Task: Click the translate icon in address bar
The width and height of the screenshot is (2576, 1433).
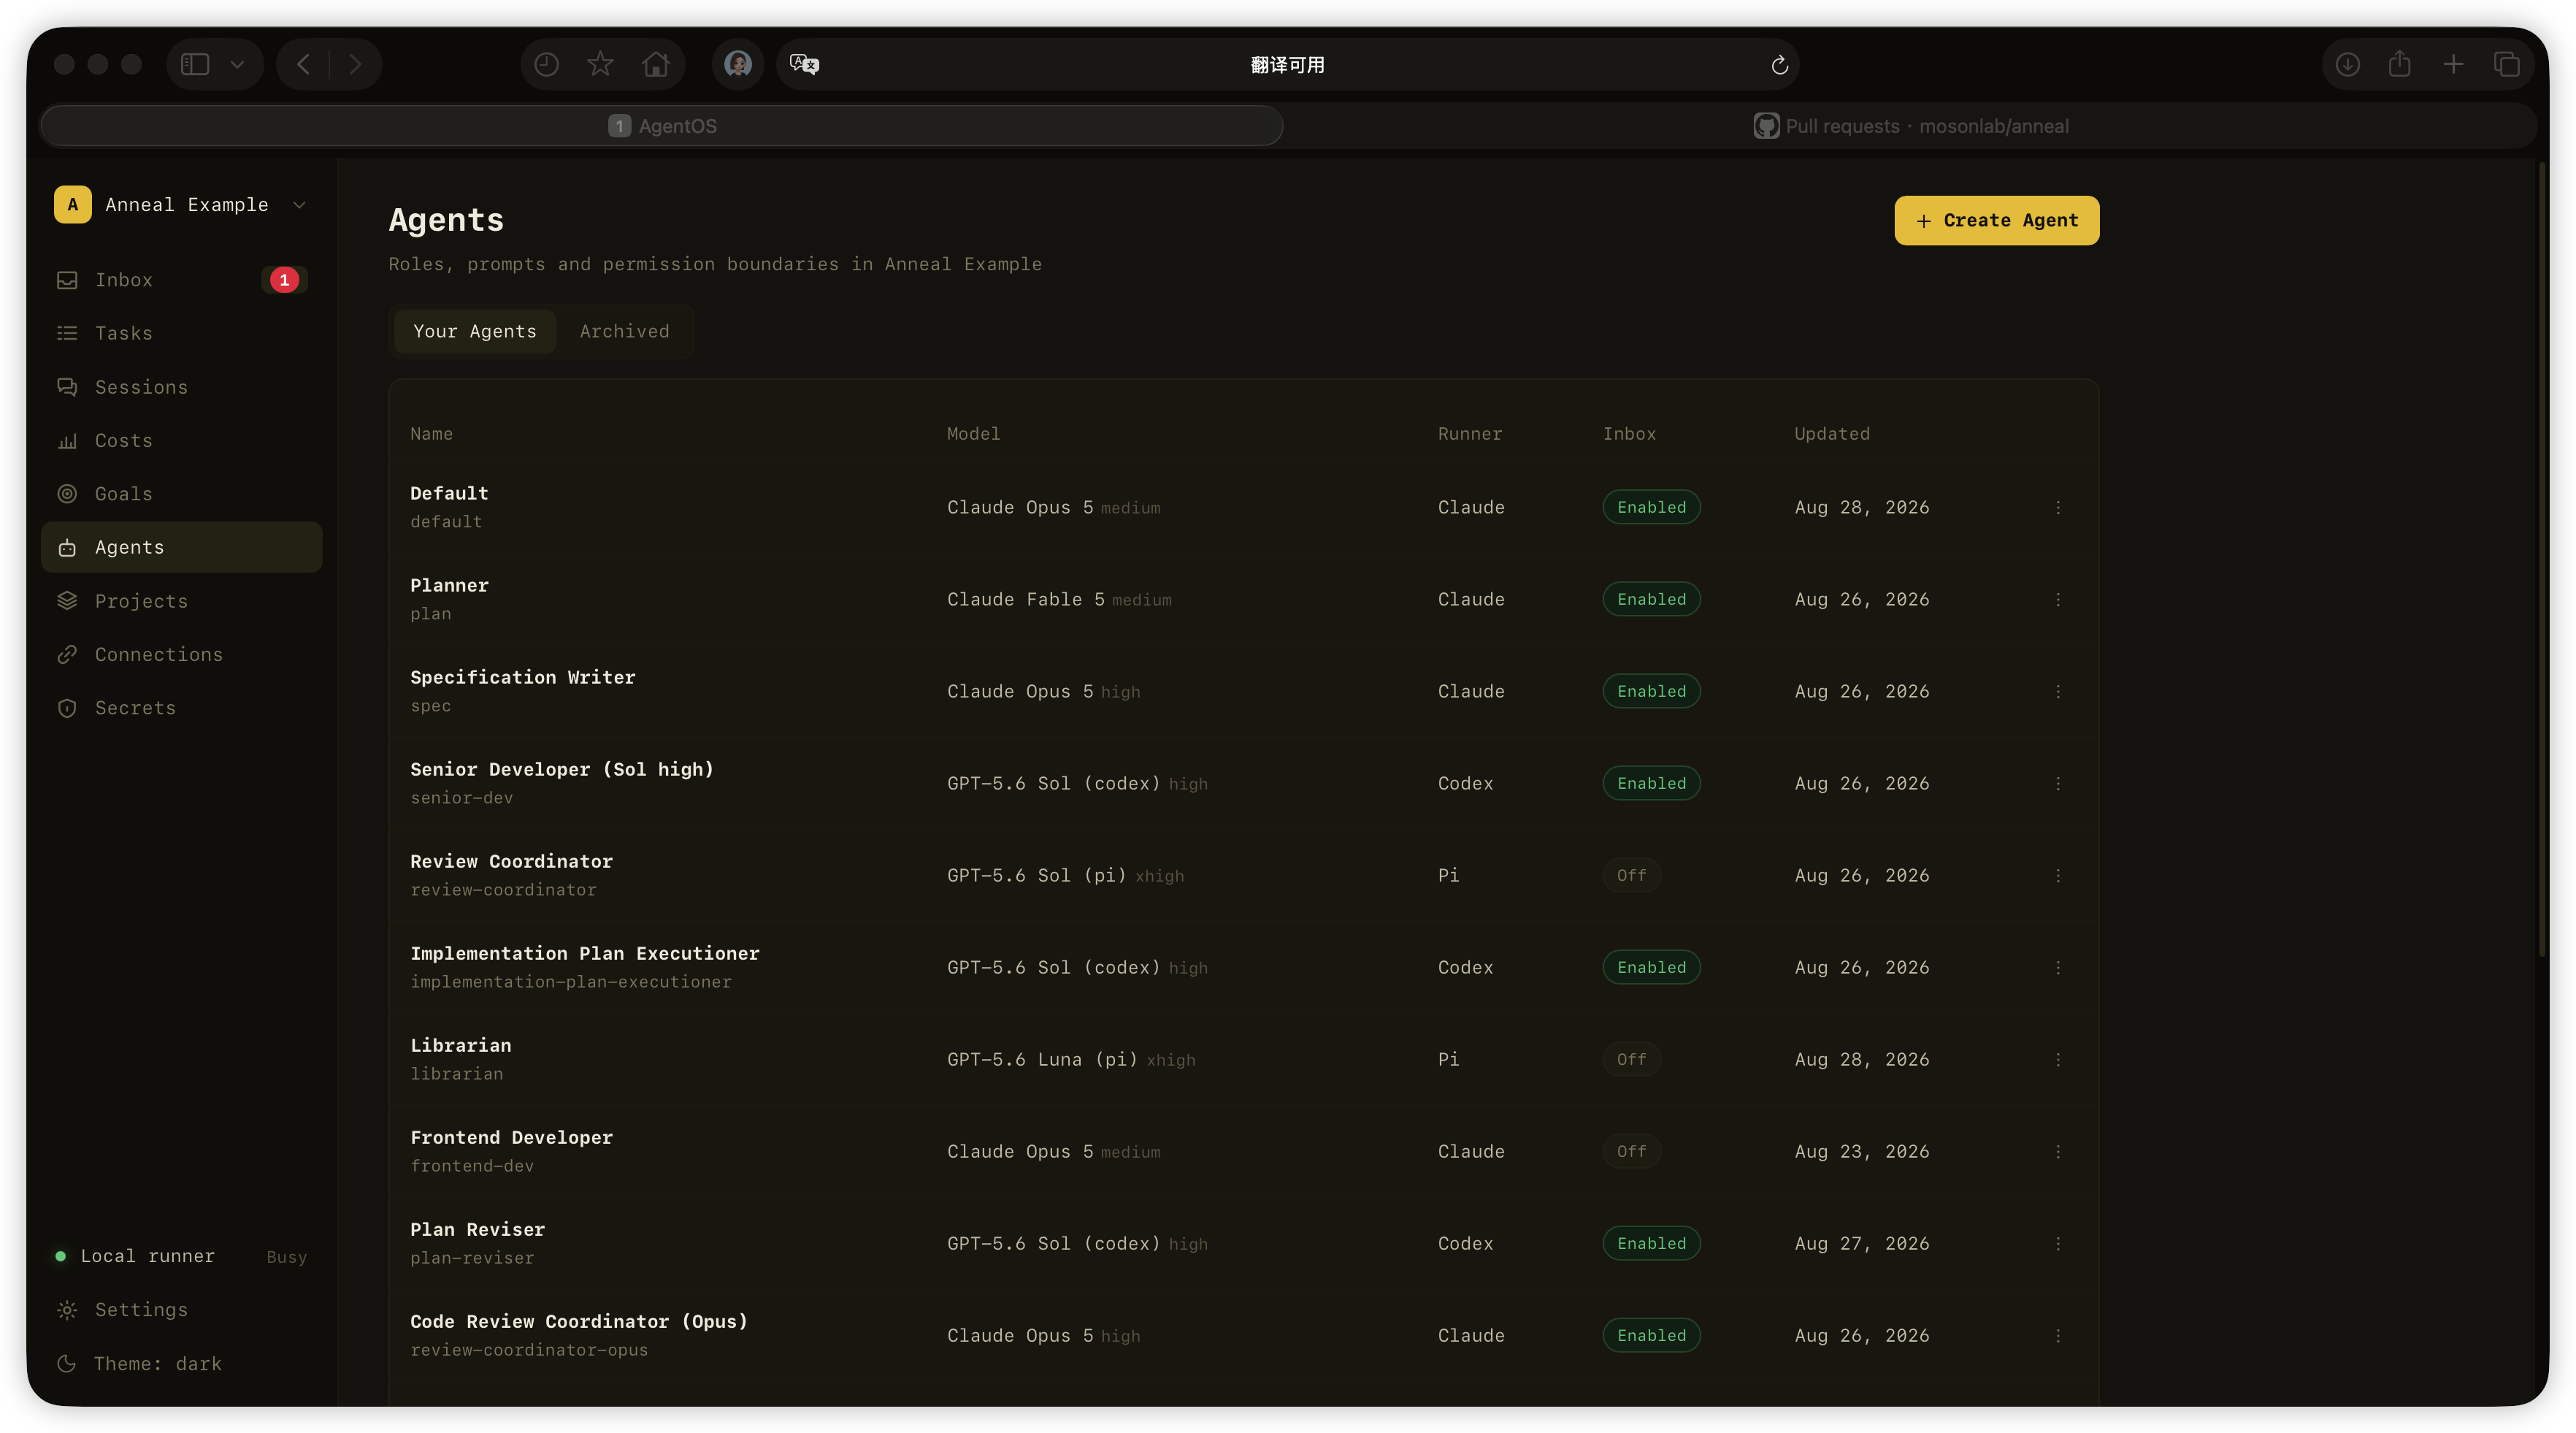Action: [805, 65]
